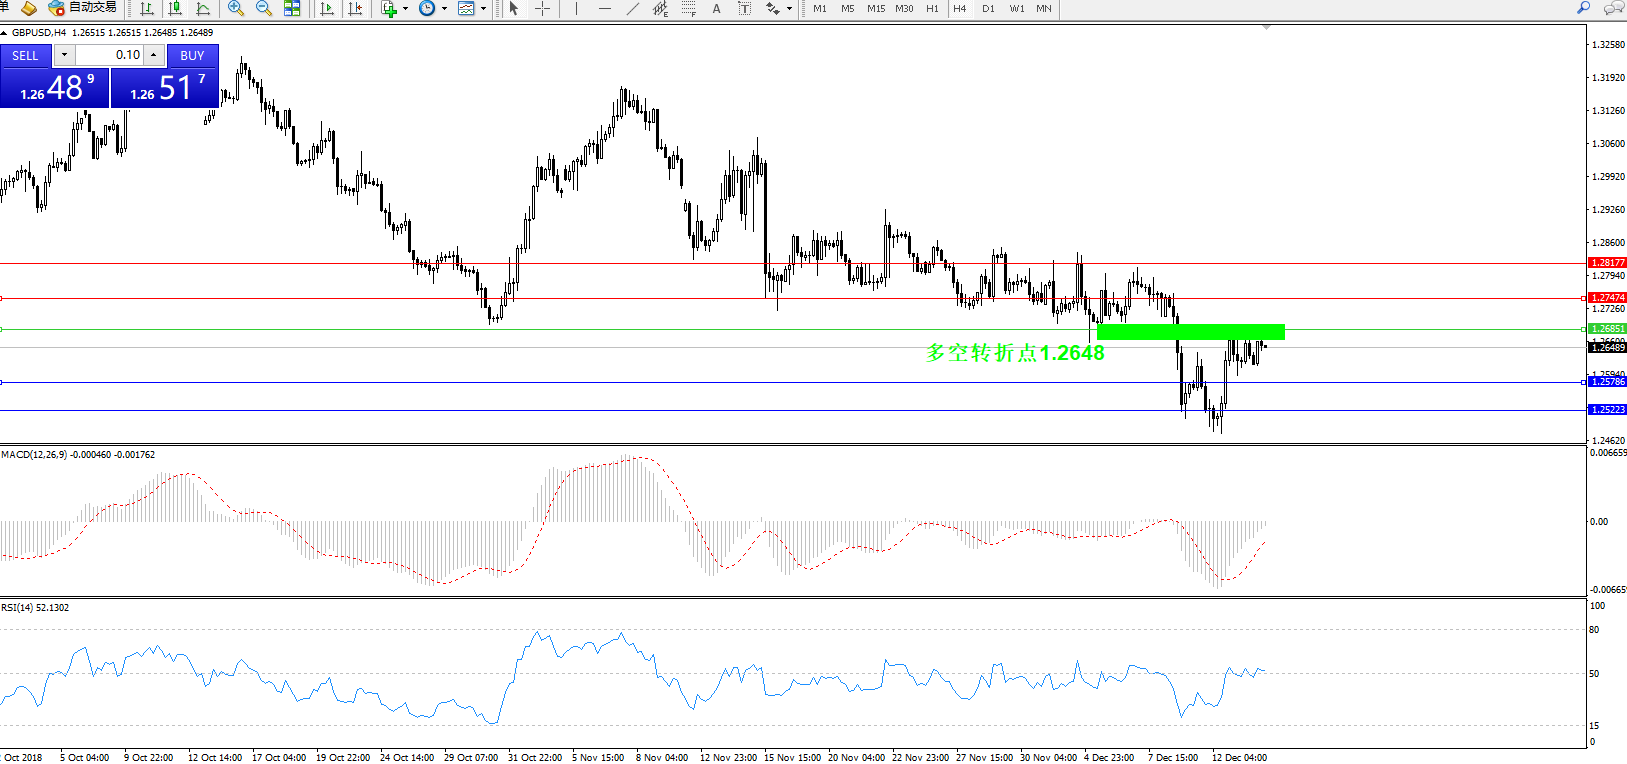Select the Crosshair tool
Viewport: 1627px width, 764px height.
(x=542, y=8)
